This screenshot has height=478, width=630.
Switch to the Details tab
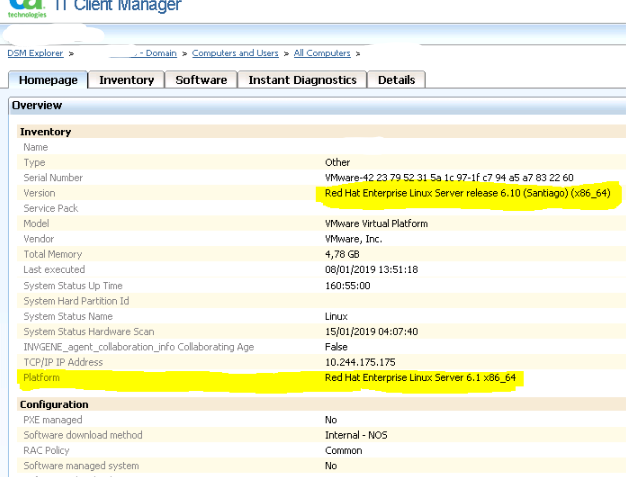tap(396, 80)
